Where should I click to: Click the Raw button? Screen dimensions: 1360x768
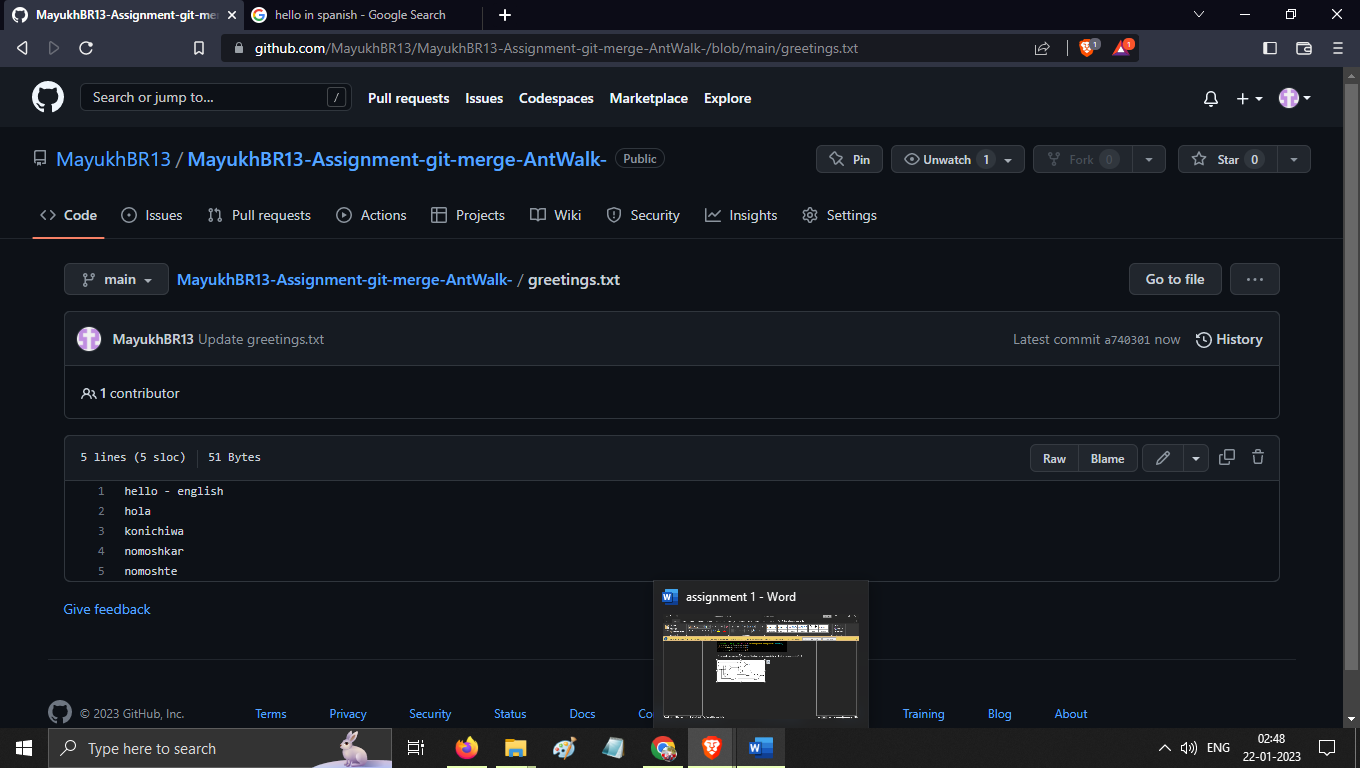click(1054, 457)
